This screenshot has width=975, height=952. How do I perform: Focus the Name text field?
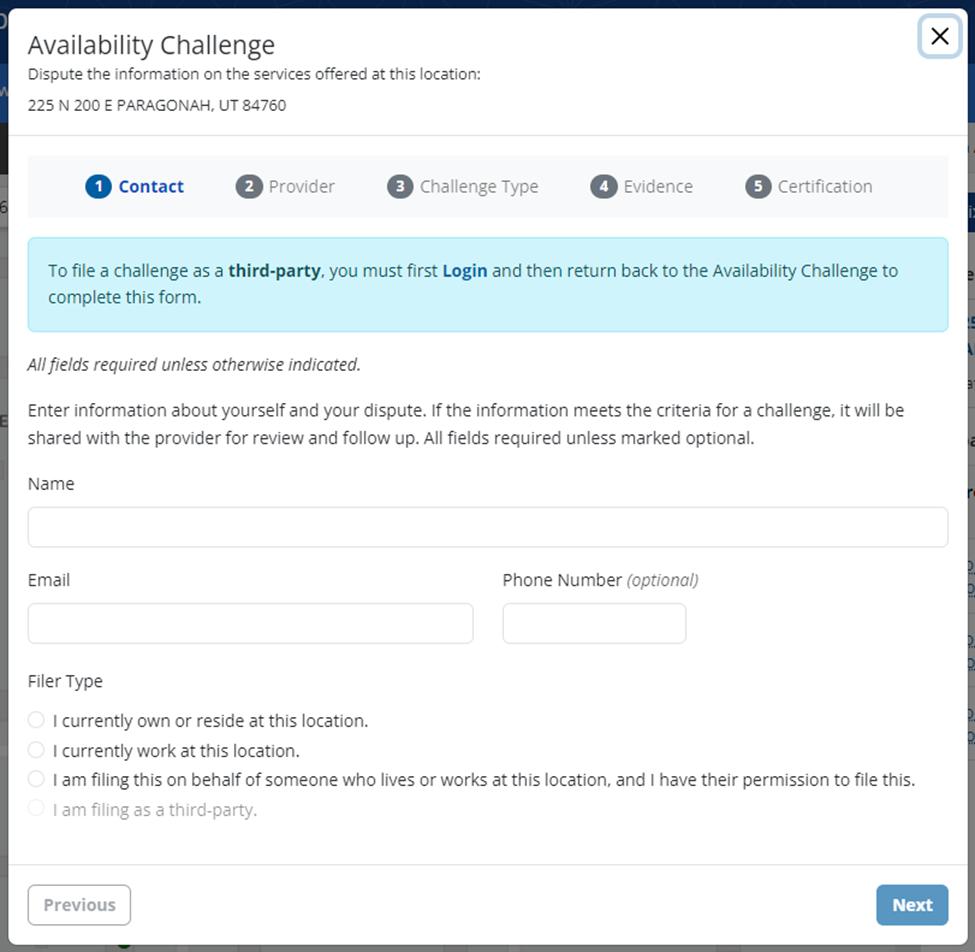(x=488, y=527)
